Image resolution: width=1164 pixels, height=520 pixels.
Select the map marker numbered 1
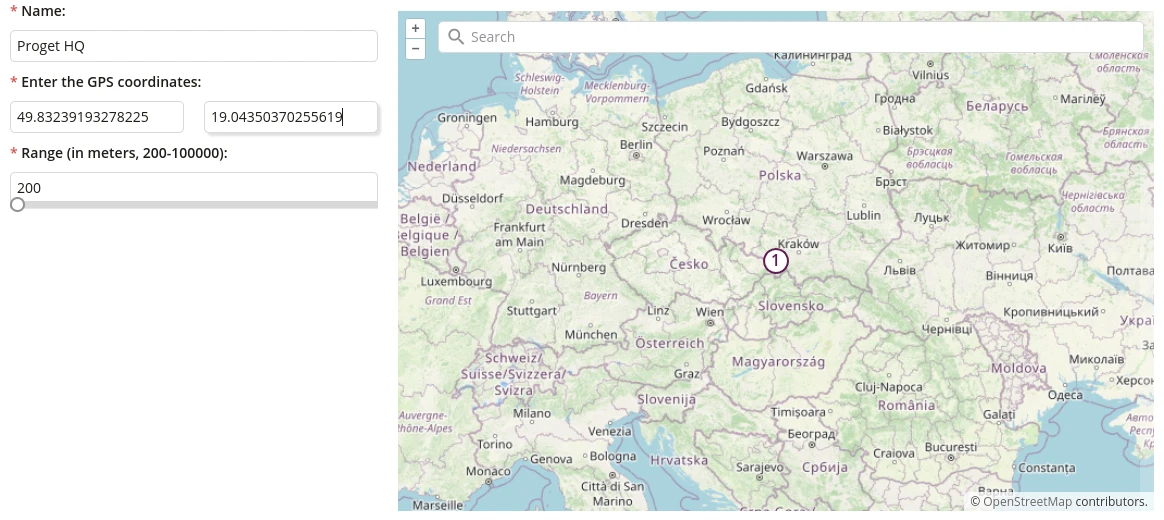coord(775,261)
